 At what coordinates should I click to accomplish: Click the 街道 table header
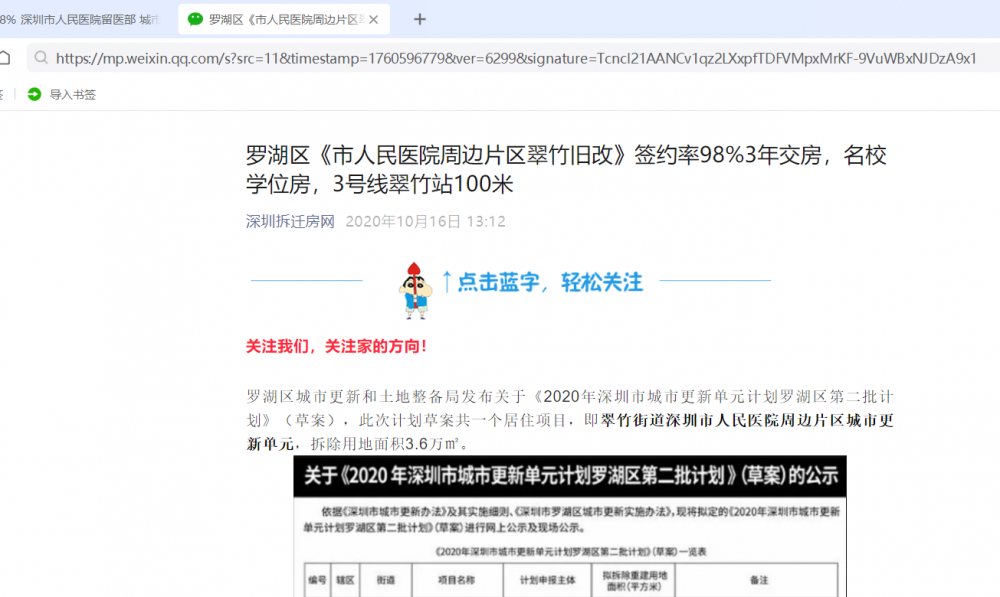386,580
